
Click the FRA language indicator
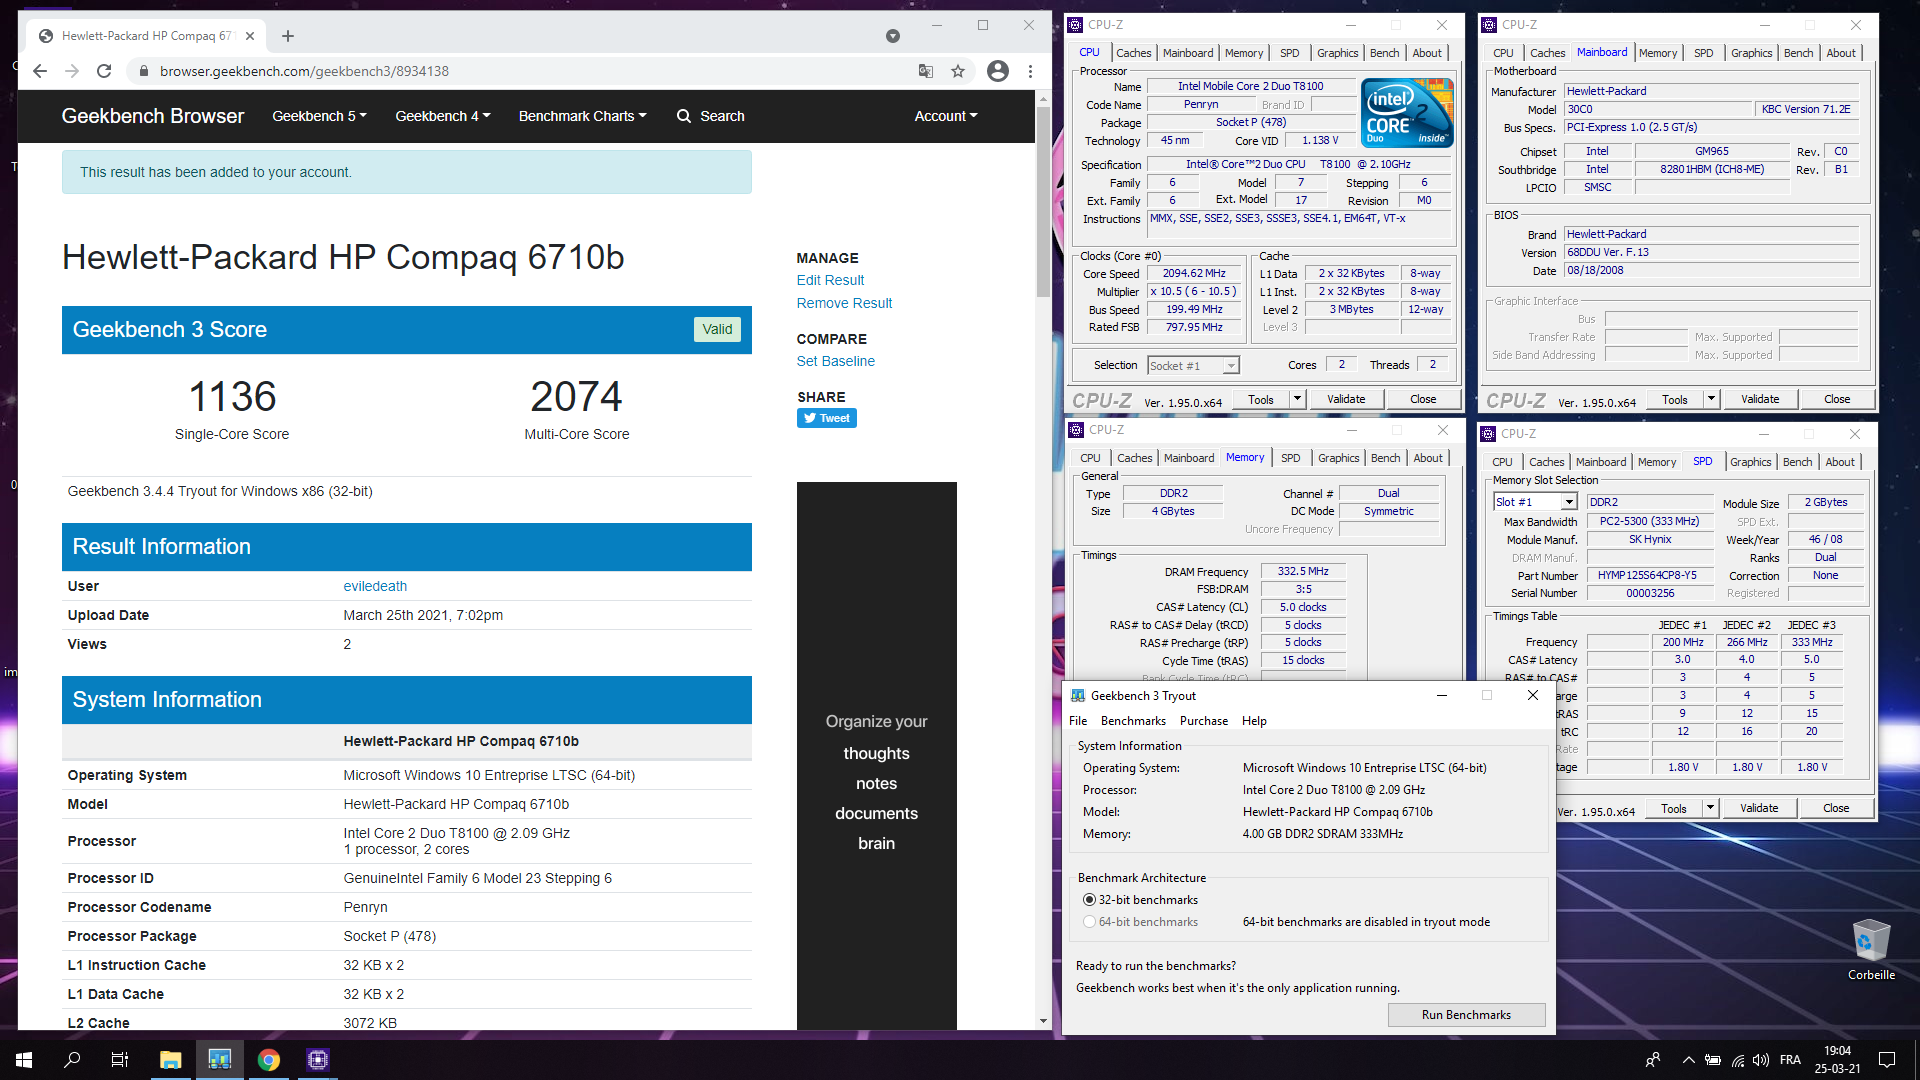click(x=1790, y=1060)
